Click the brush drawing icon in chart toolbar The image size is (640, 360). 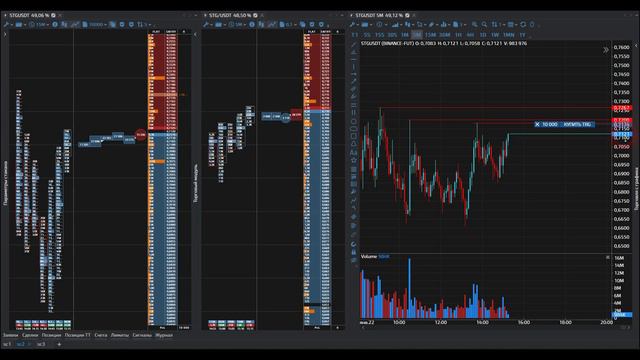click(432, 24)
